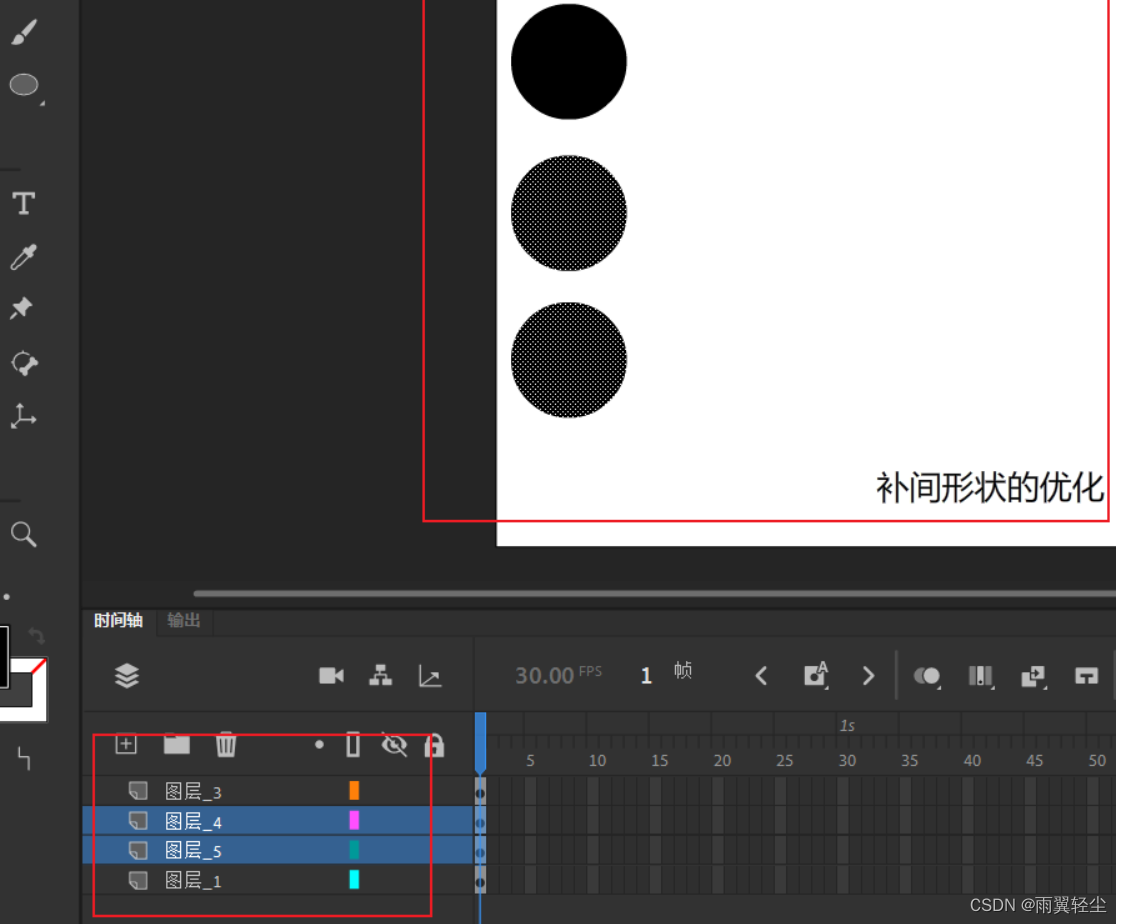The width and height of the screenshot is (1123, 924).
Task: Click teal outline swatch of 图层_5
Action: point(354,850)
